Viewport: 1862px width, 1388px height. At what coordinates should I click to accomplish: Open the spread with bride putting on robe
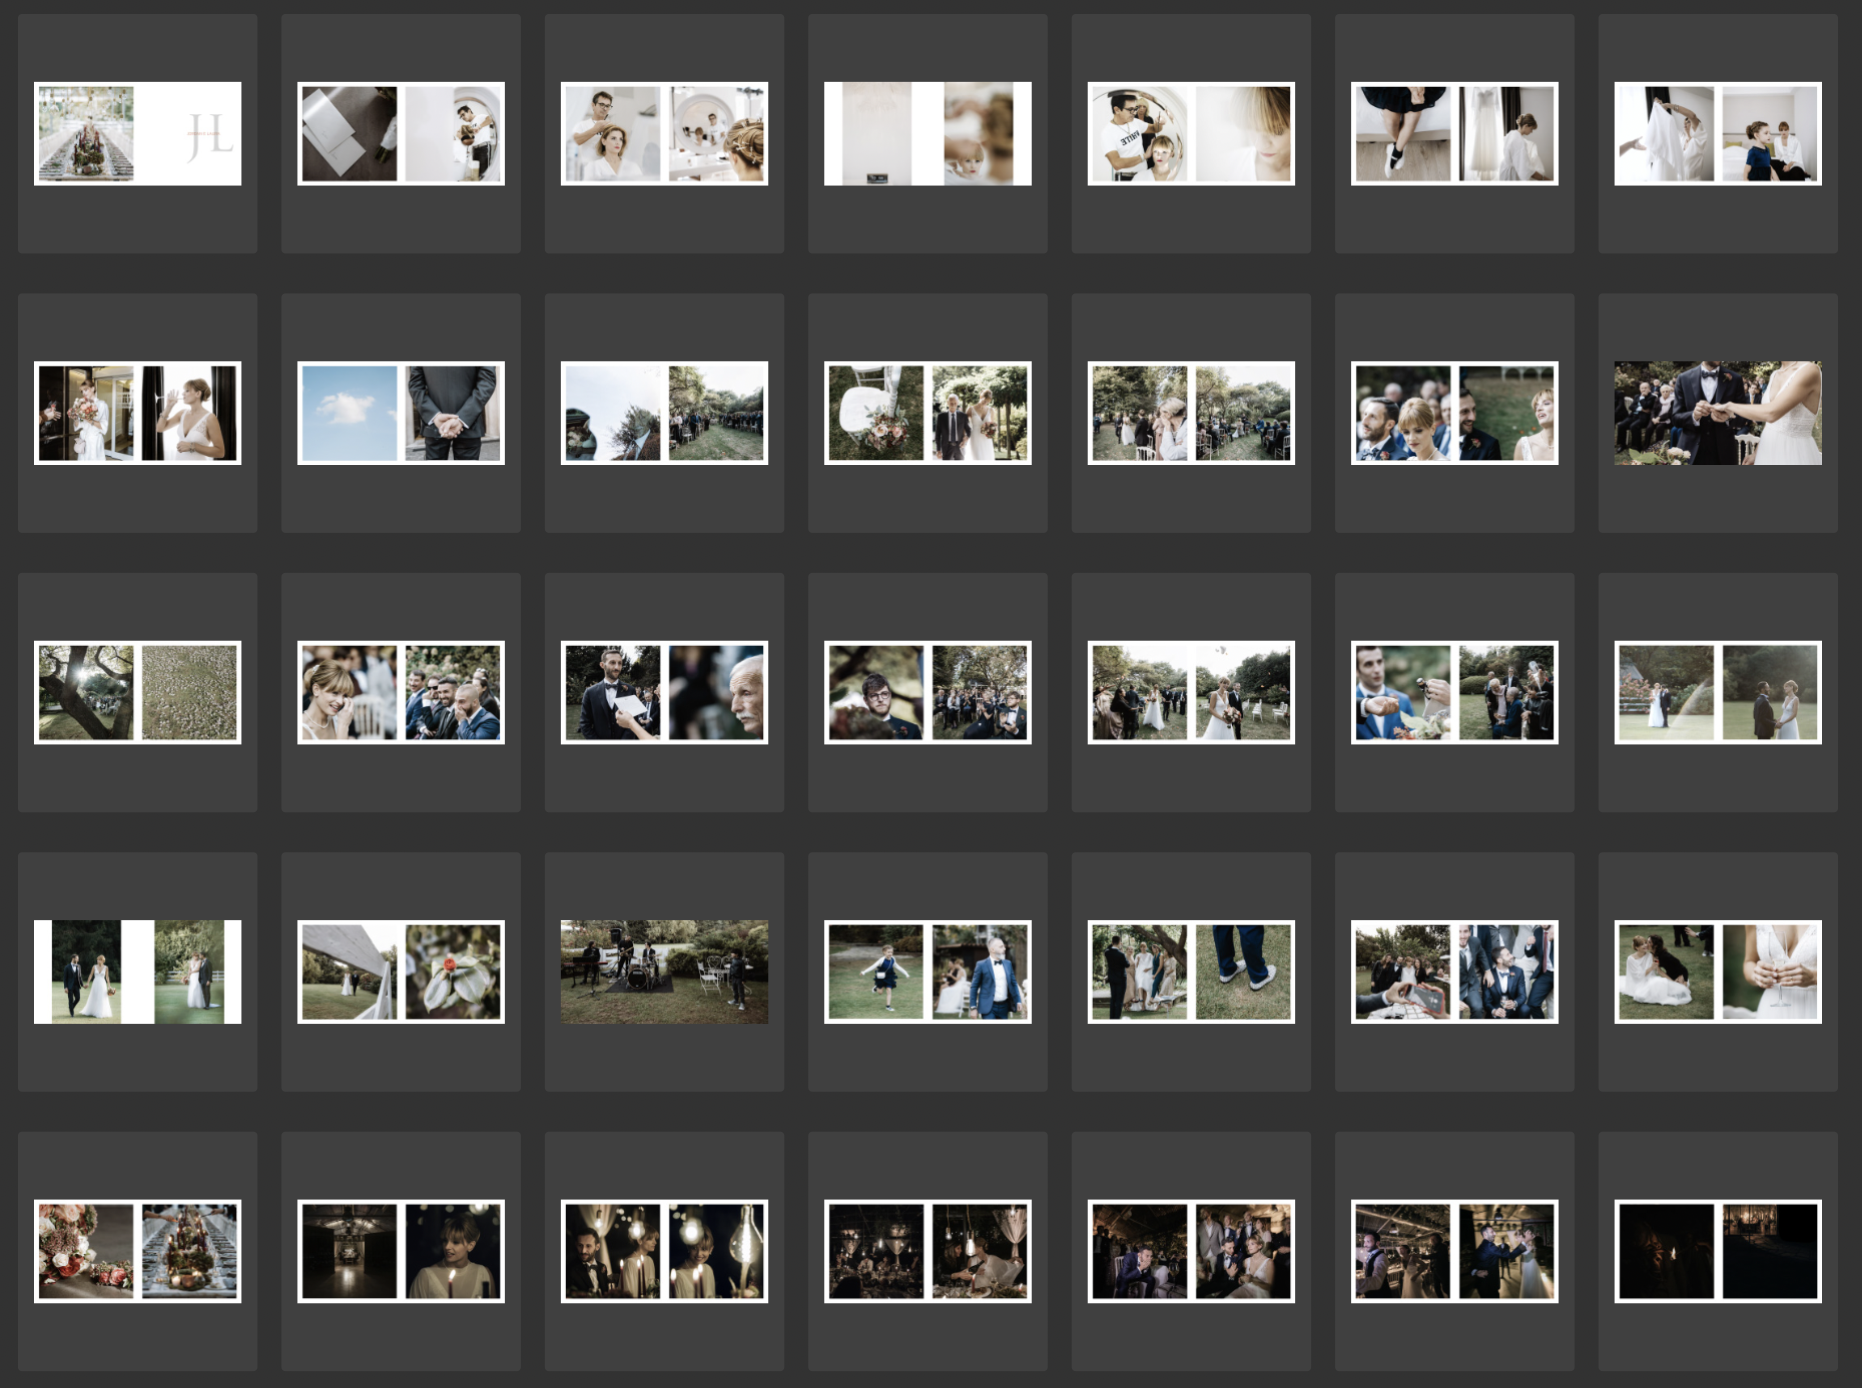coord(1717,134)
